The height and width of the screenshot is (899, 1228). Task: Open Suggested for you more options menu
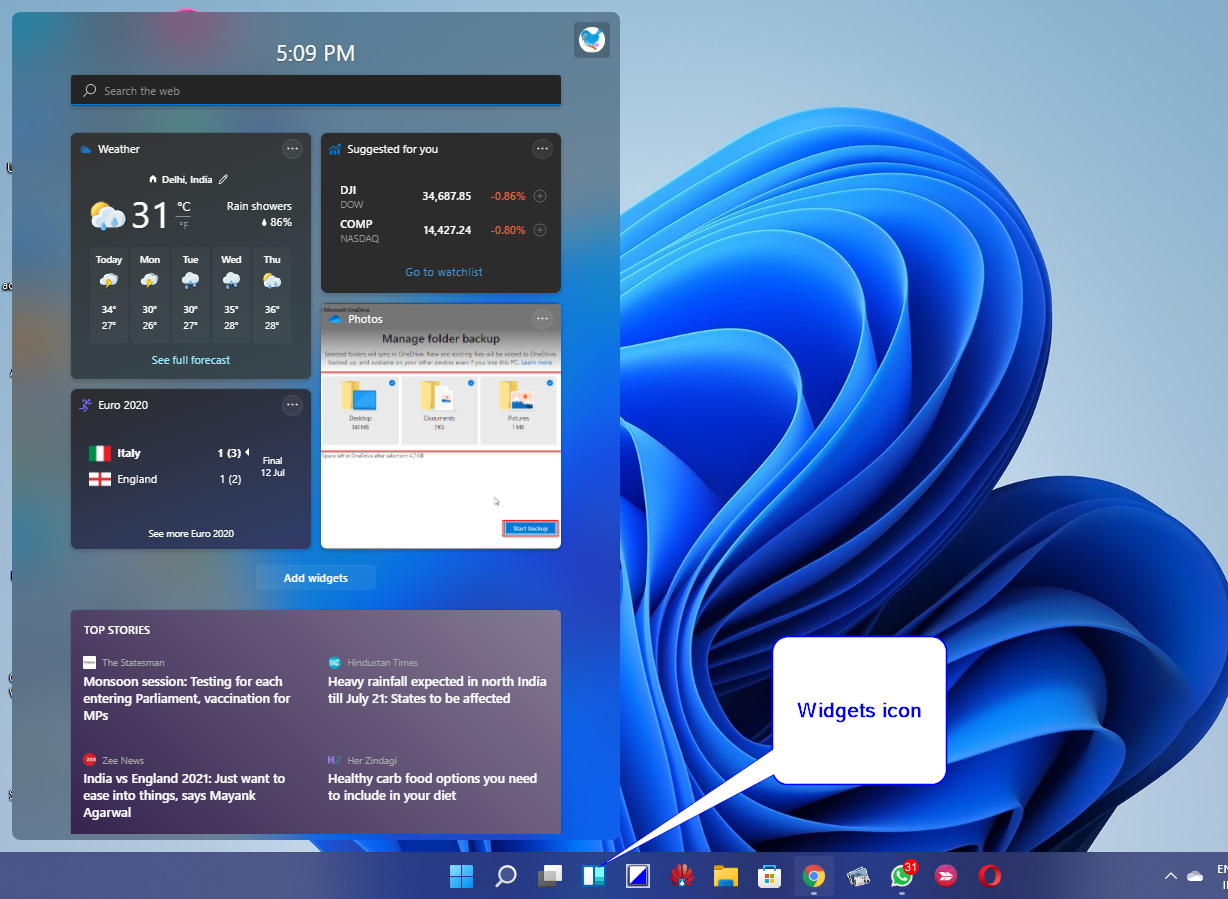click(x=542, y=149)
